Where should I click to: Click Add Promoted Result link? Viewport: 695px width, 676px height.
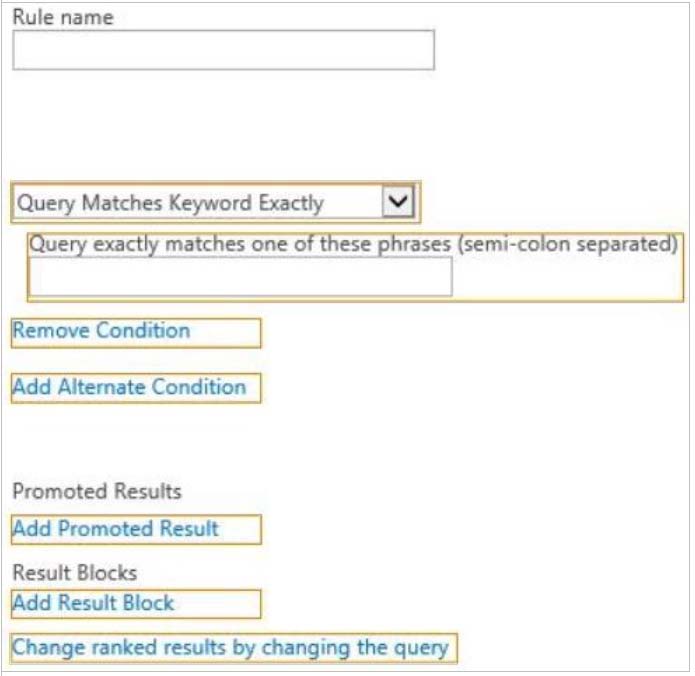point(115,529)
